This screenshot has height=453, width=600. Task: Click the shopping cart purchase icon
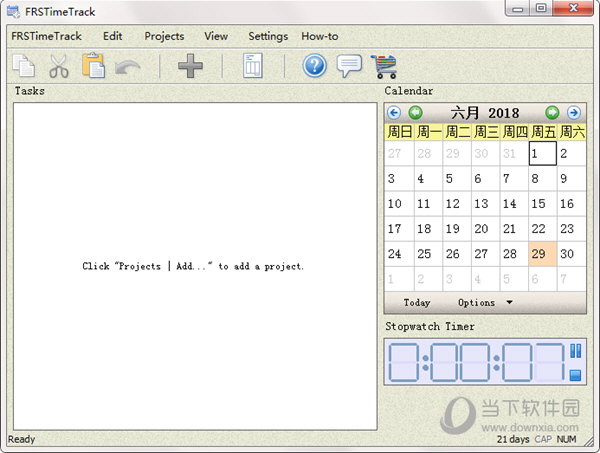pyautogui.click(x=383, y=67)
